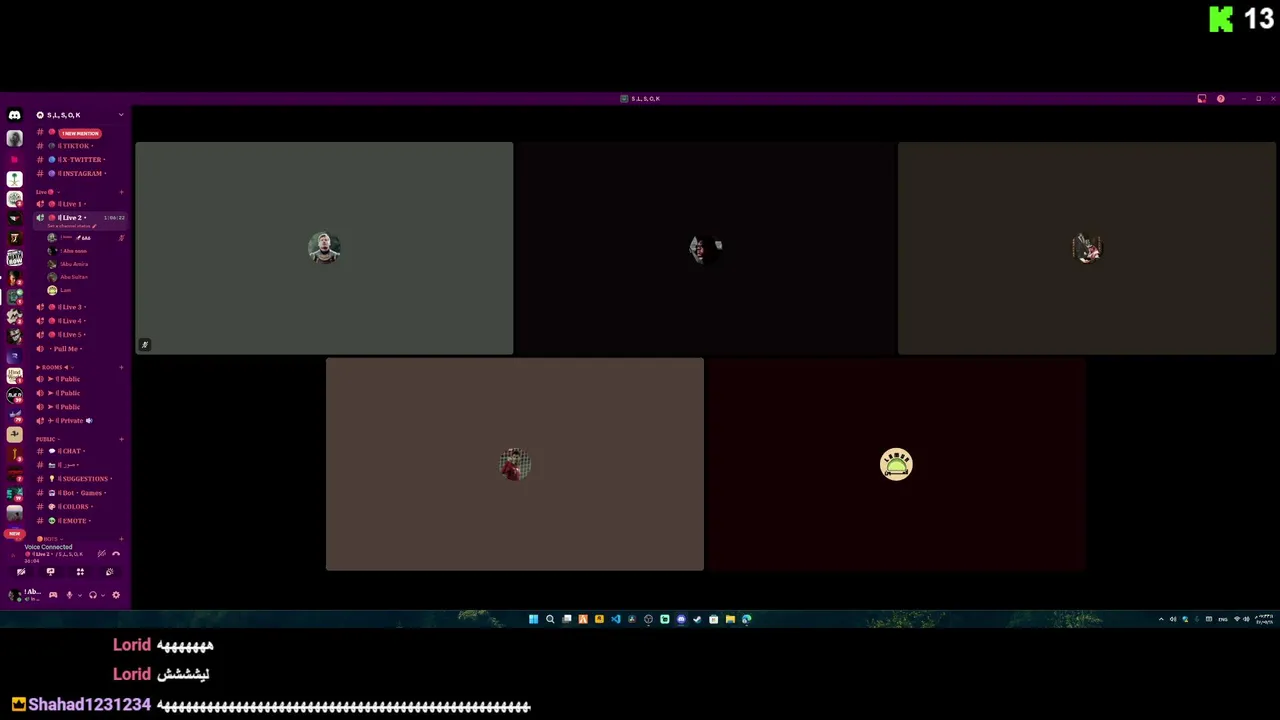Create a channel in PUBLIC category

click(121, 439)
